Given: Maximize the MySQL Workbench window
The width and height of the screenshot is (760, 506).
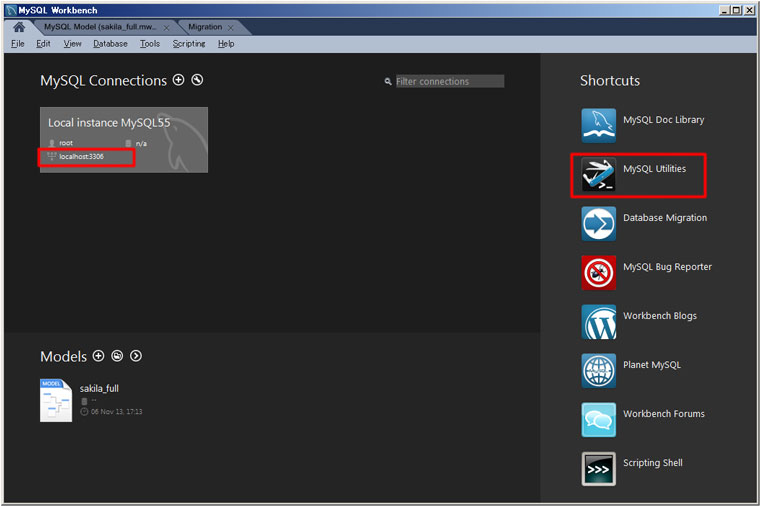Looking at the screenshot, I should (736, 10).
